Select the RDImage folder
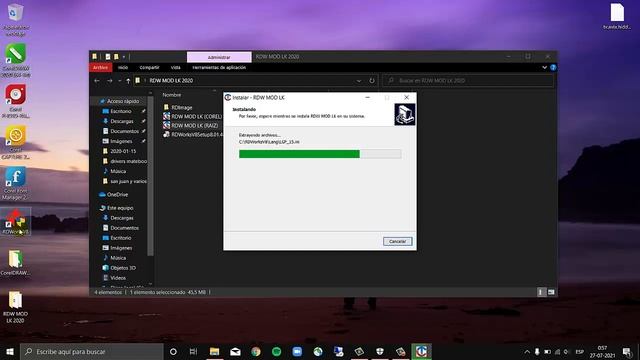This screenshot has width=640, height=360. click(182, 107)
